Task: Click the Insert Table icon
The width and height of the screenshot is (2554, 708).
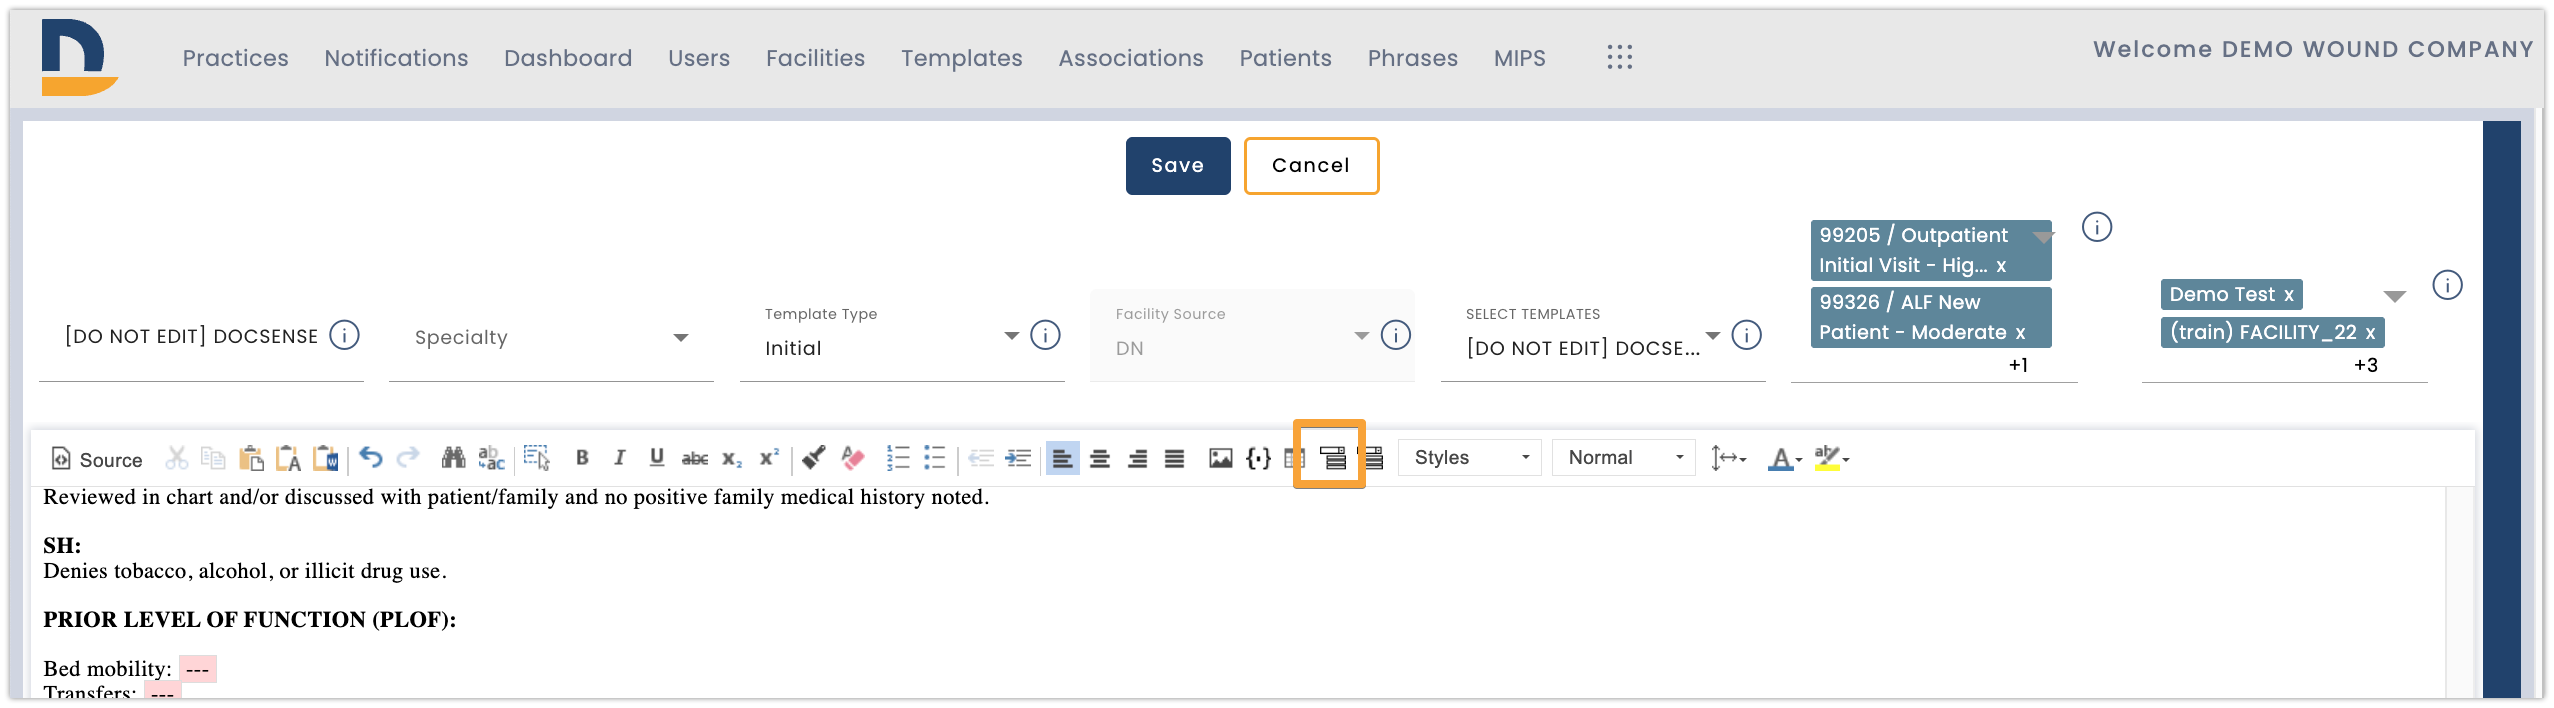Action: (x=1294, y=458)
